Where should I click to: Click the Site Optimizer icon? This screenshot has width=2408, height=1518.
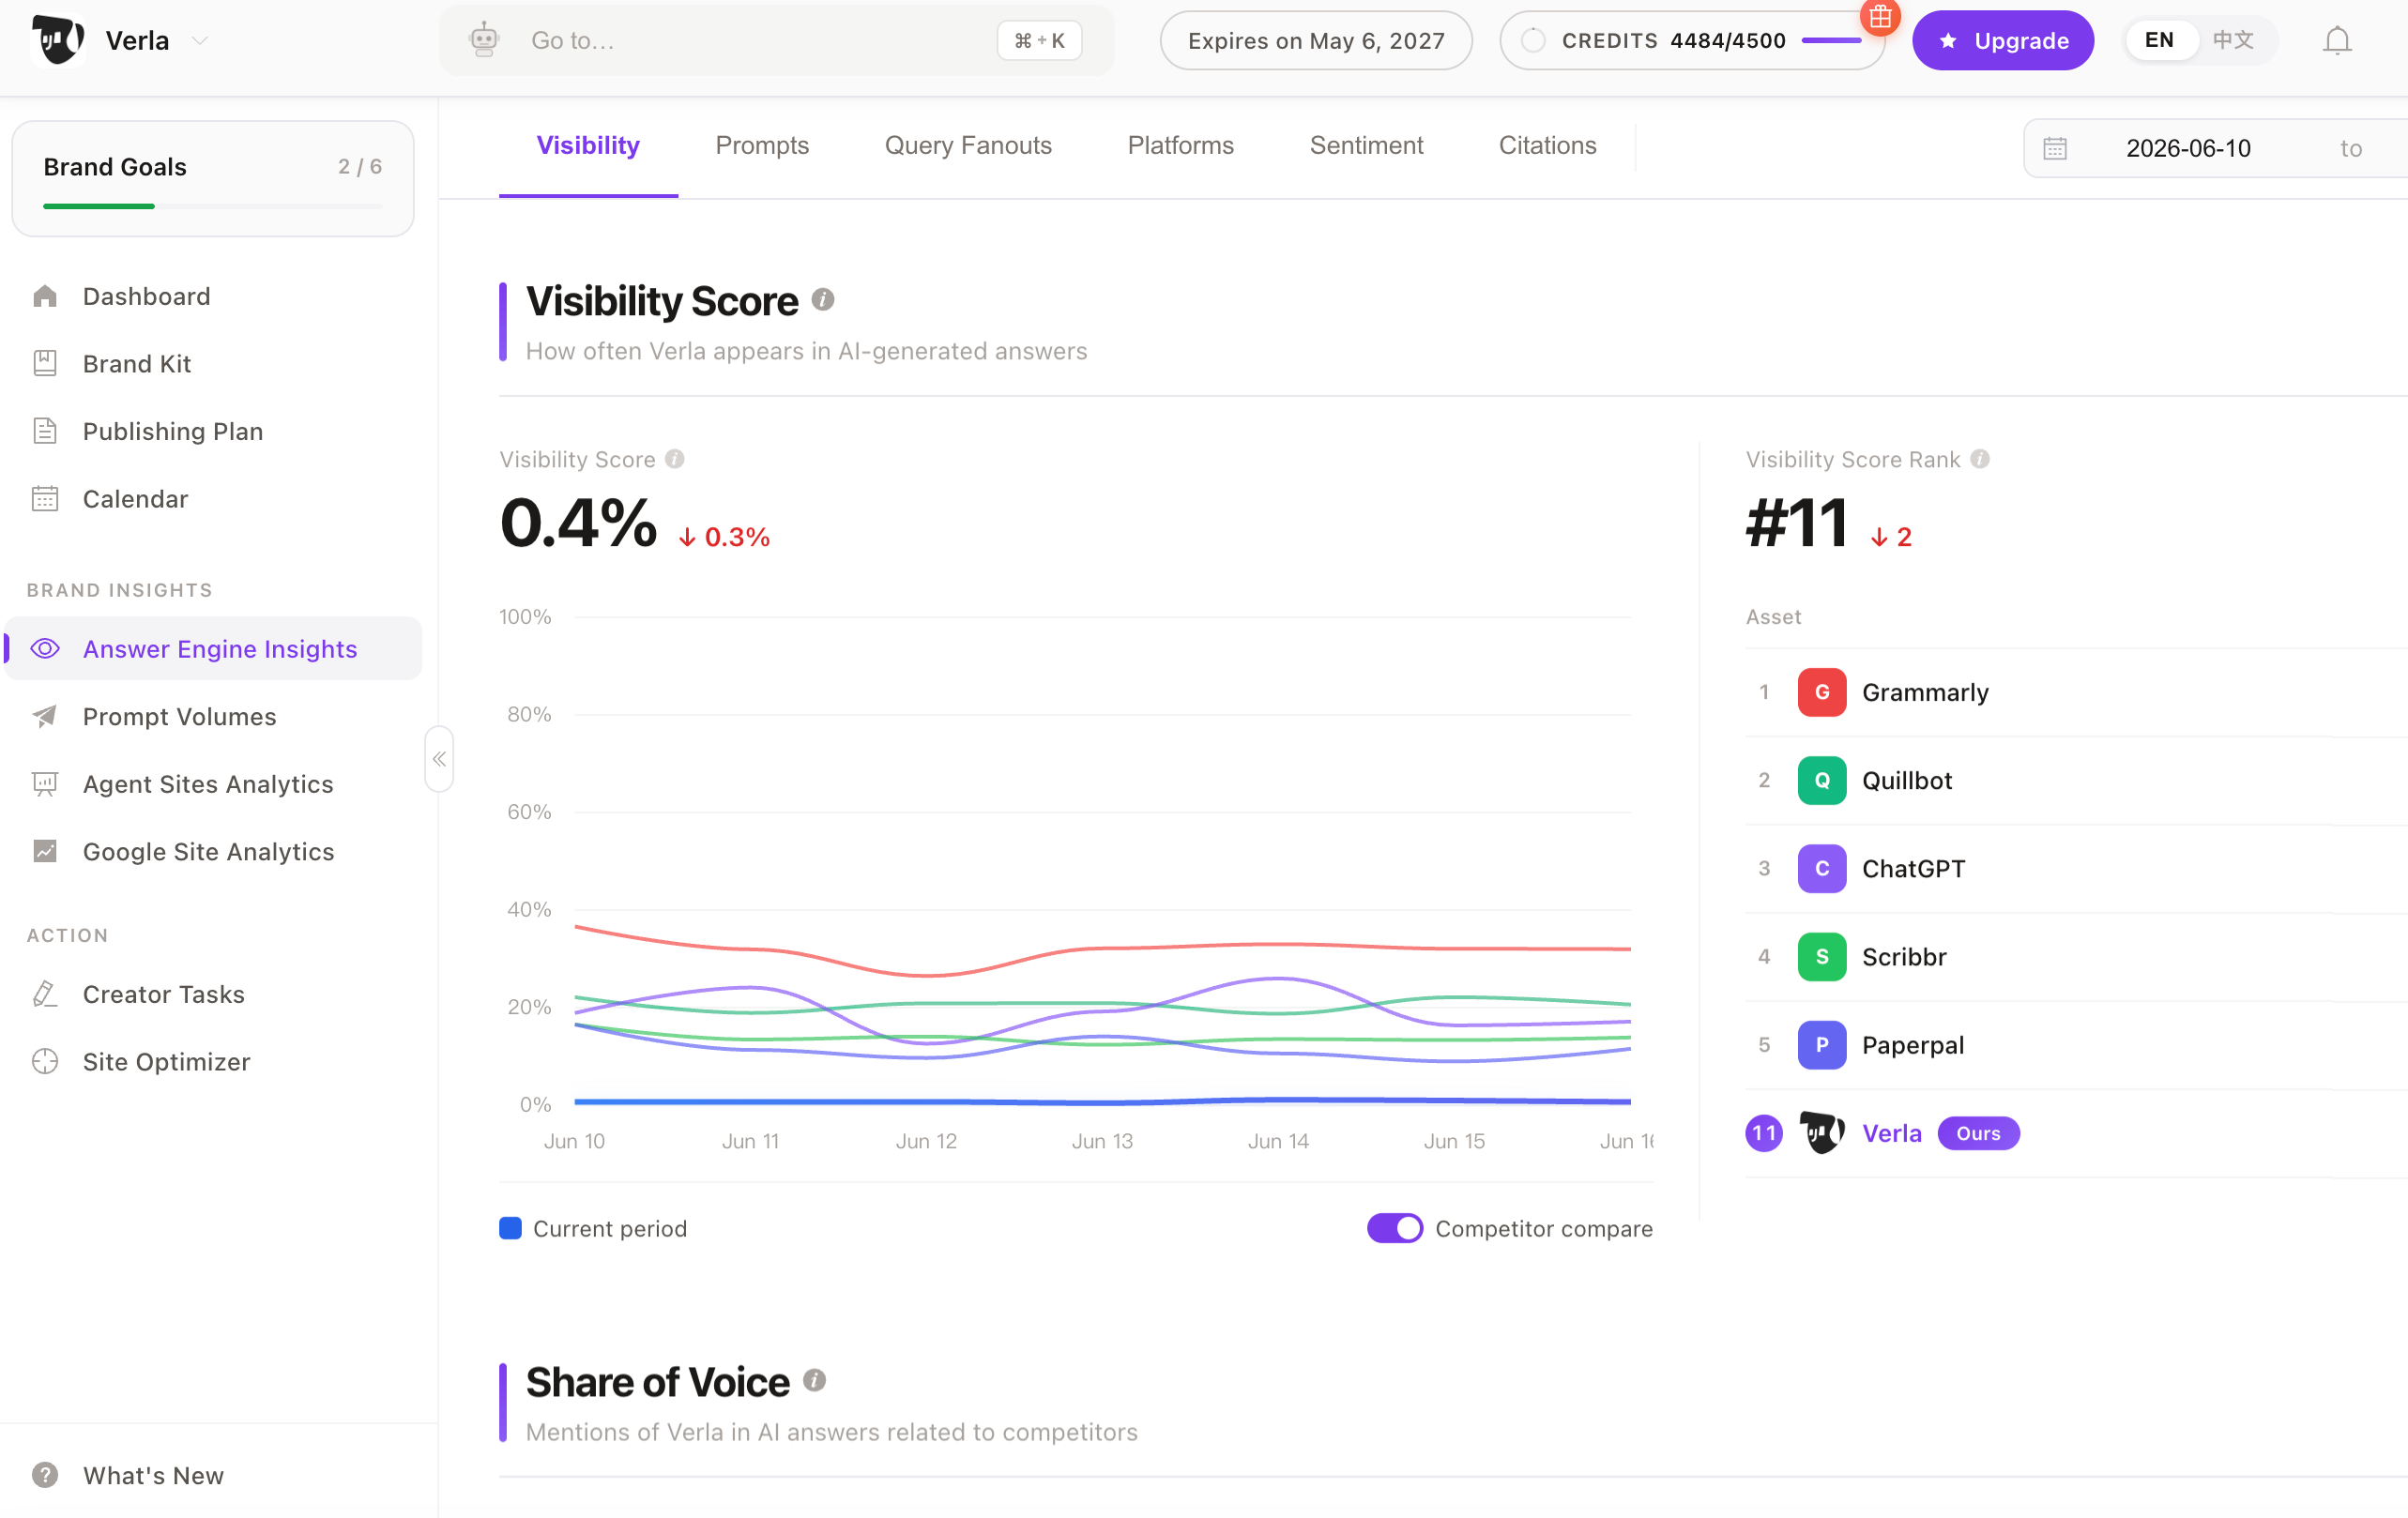pyautogui.click(x=45, y=1061)
